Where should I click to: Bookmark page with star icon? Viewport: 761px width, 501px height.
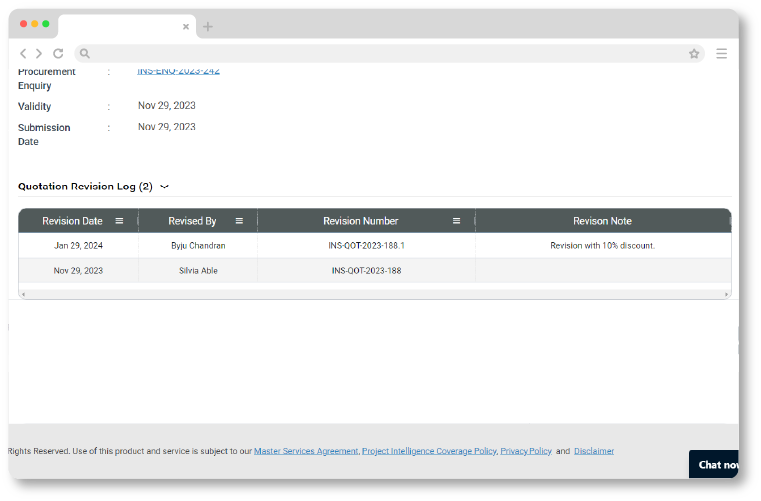[694, 54]
